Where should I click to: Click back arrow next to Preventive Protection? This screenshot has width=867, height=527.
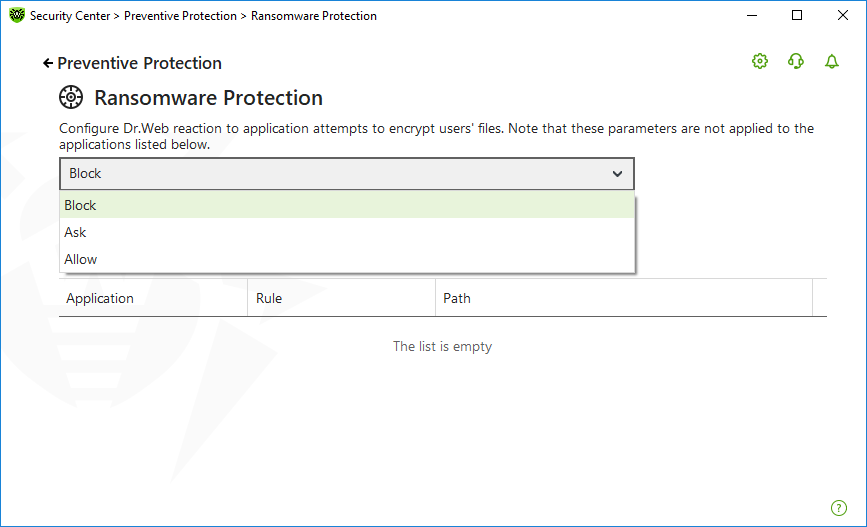coord(48,63)
